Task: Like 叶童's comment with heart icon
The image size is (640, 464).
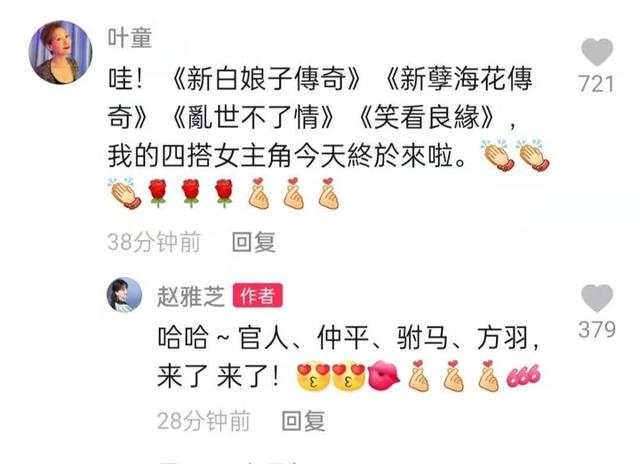Action: [597, 52]
